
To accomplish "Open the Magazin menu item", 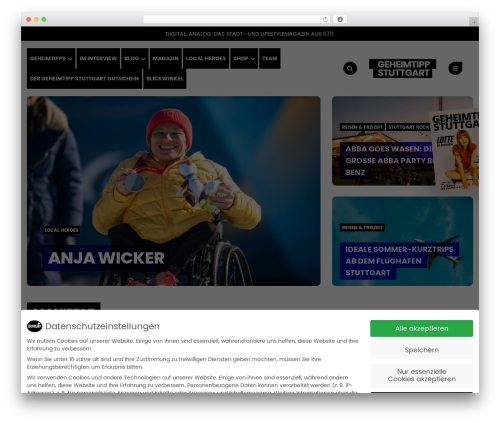I will (166, 58).
